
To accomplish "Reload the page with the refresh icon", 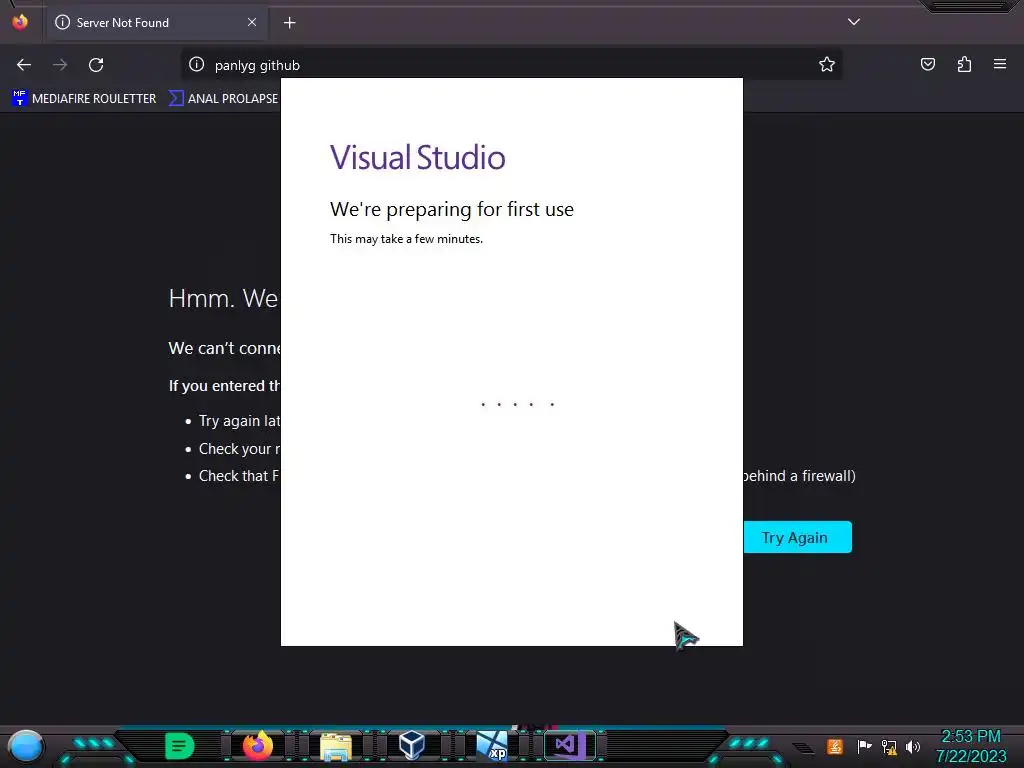I will 96,65.
